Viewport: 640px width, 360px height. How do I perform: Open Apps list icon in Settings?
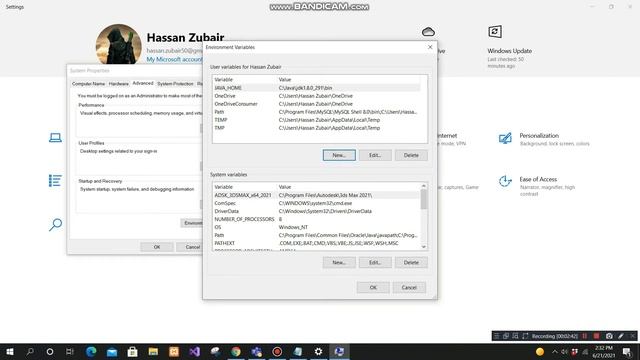[55, 180]
